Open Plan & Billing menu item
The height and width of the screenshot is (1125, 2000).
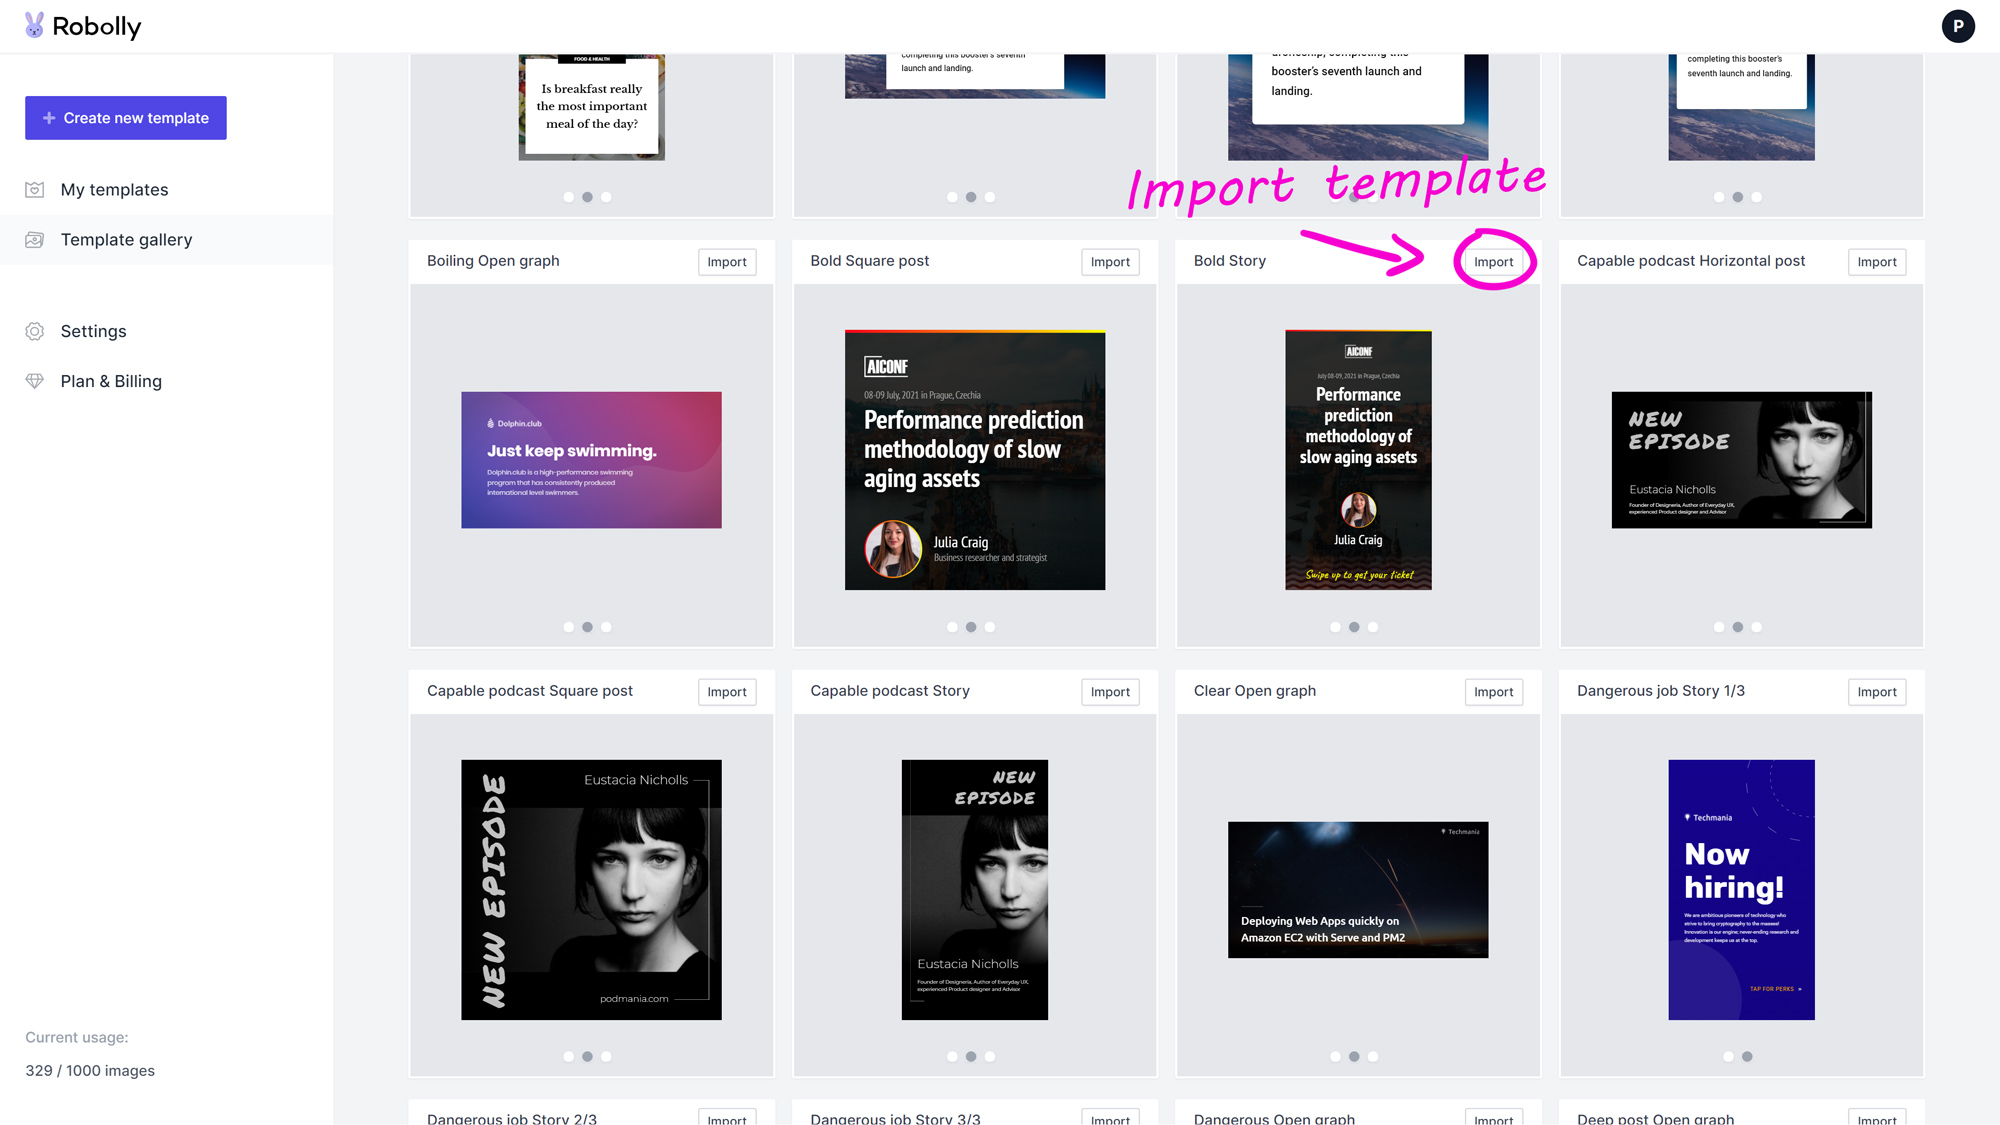111,381
